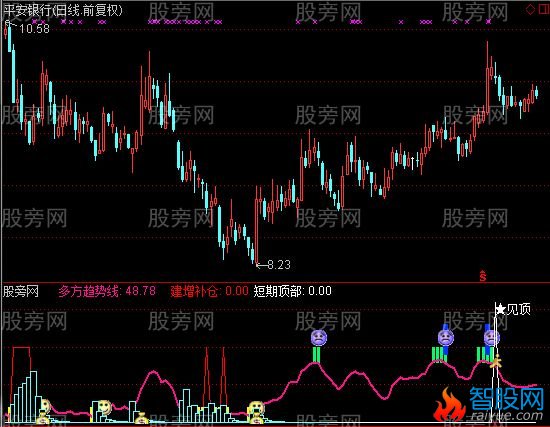Select the last candlestick on the chart
Screen dimensions: 550x427
536,92
